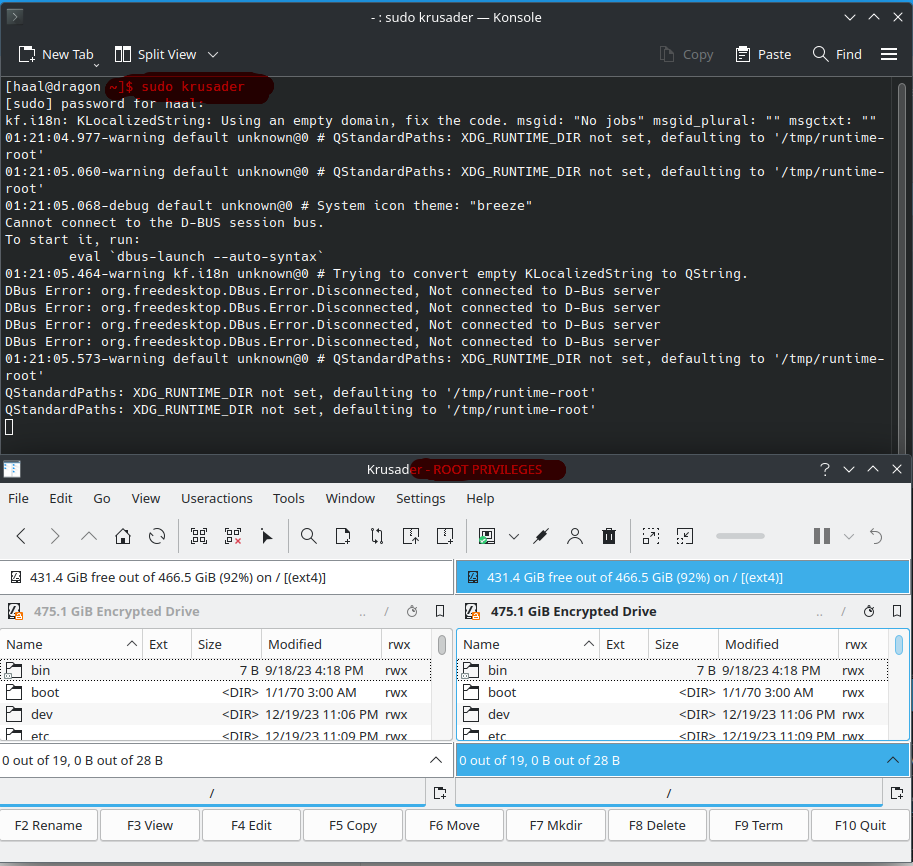913x866 pixels.
Task: Open the right panel media drive icon
Action: pos(472,611)
